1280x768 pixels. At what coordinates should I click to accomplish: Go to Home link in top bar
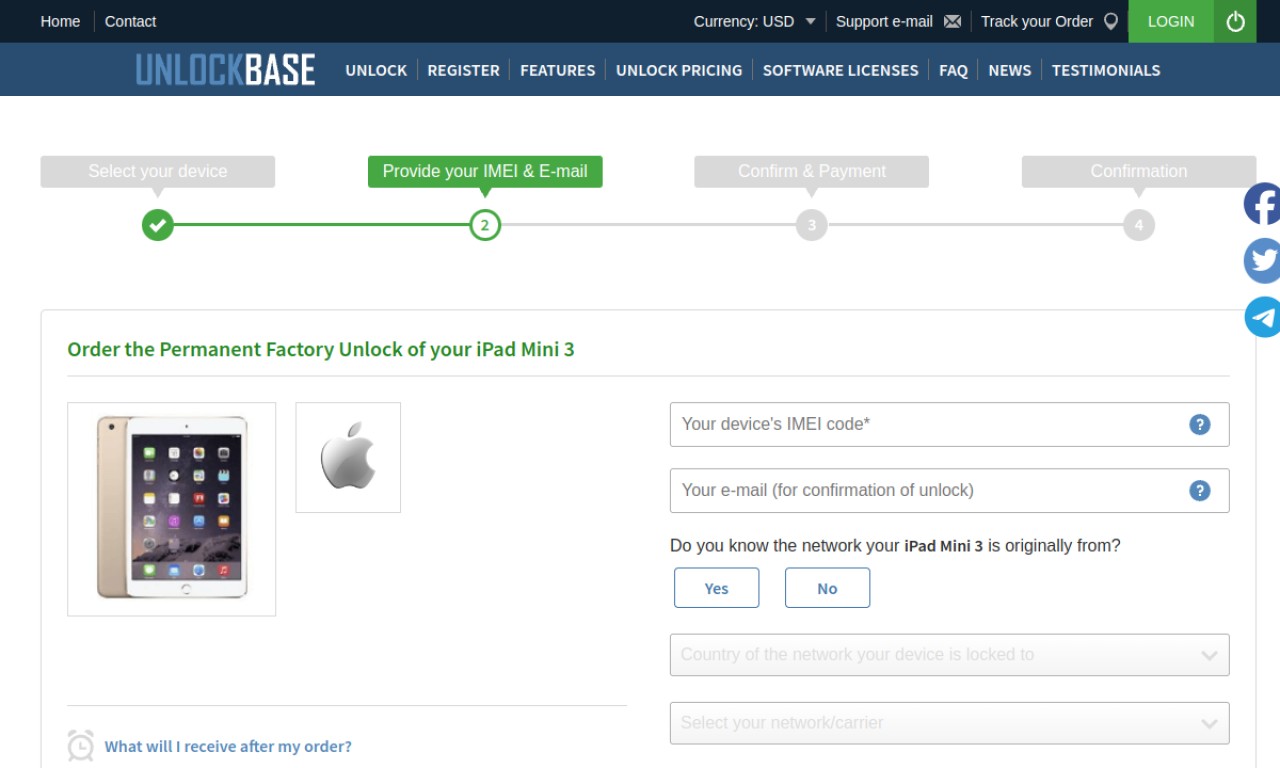pos(60,21)
